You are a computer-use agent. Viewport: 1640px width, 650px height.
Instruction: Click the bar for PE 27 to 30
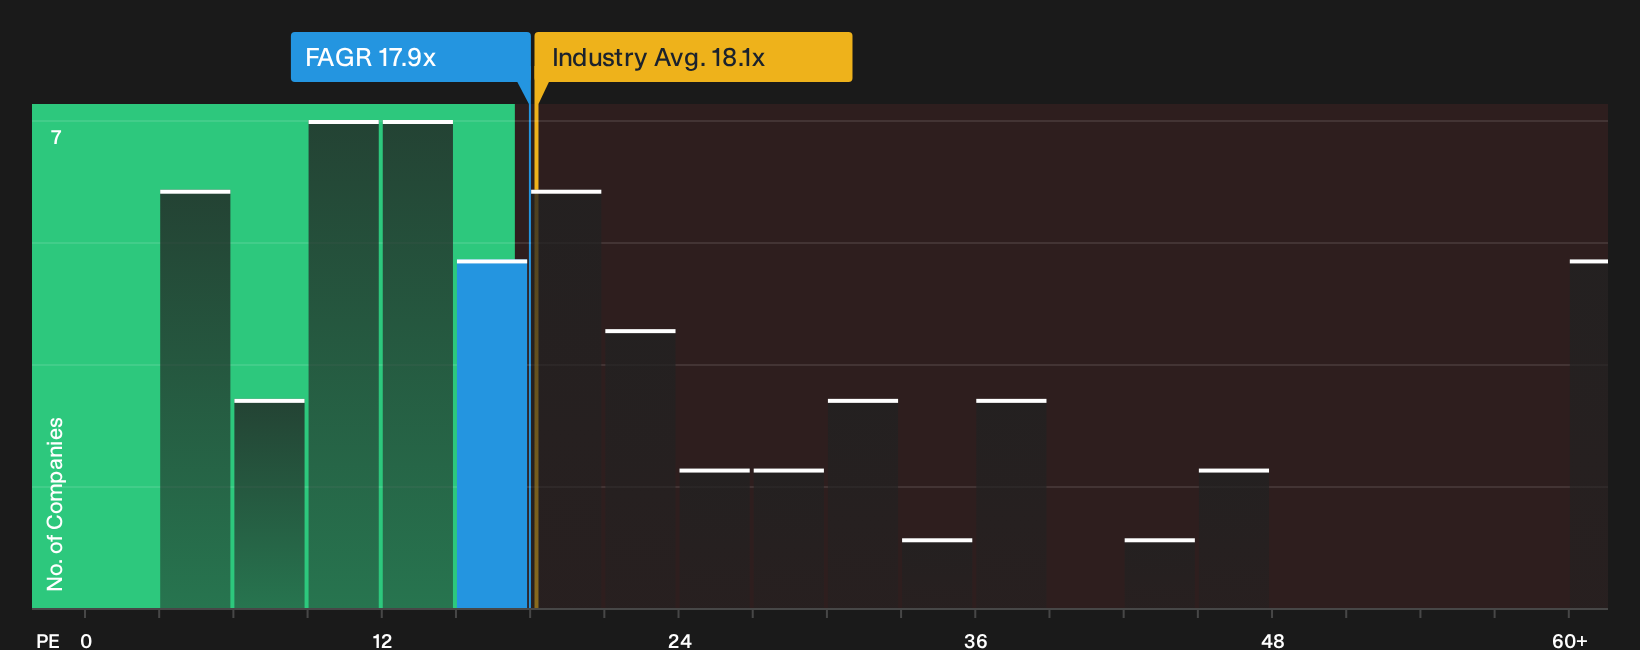(789, 538)
